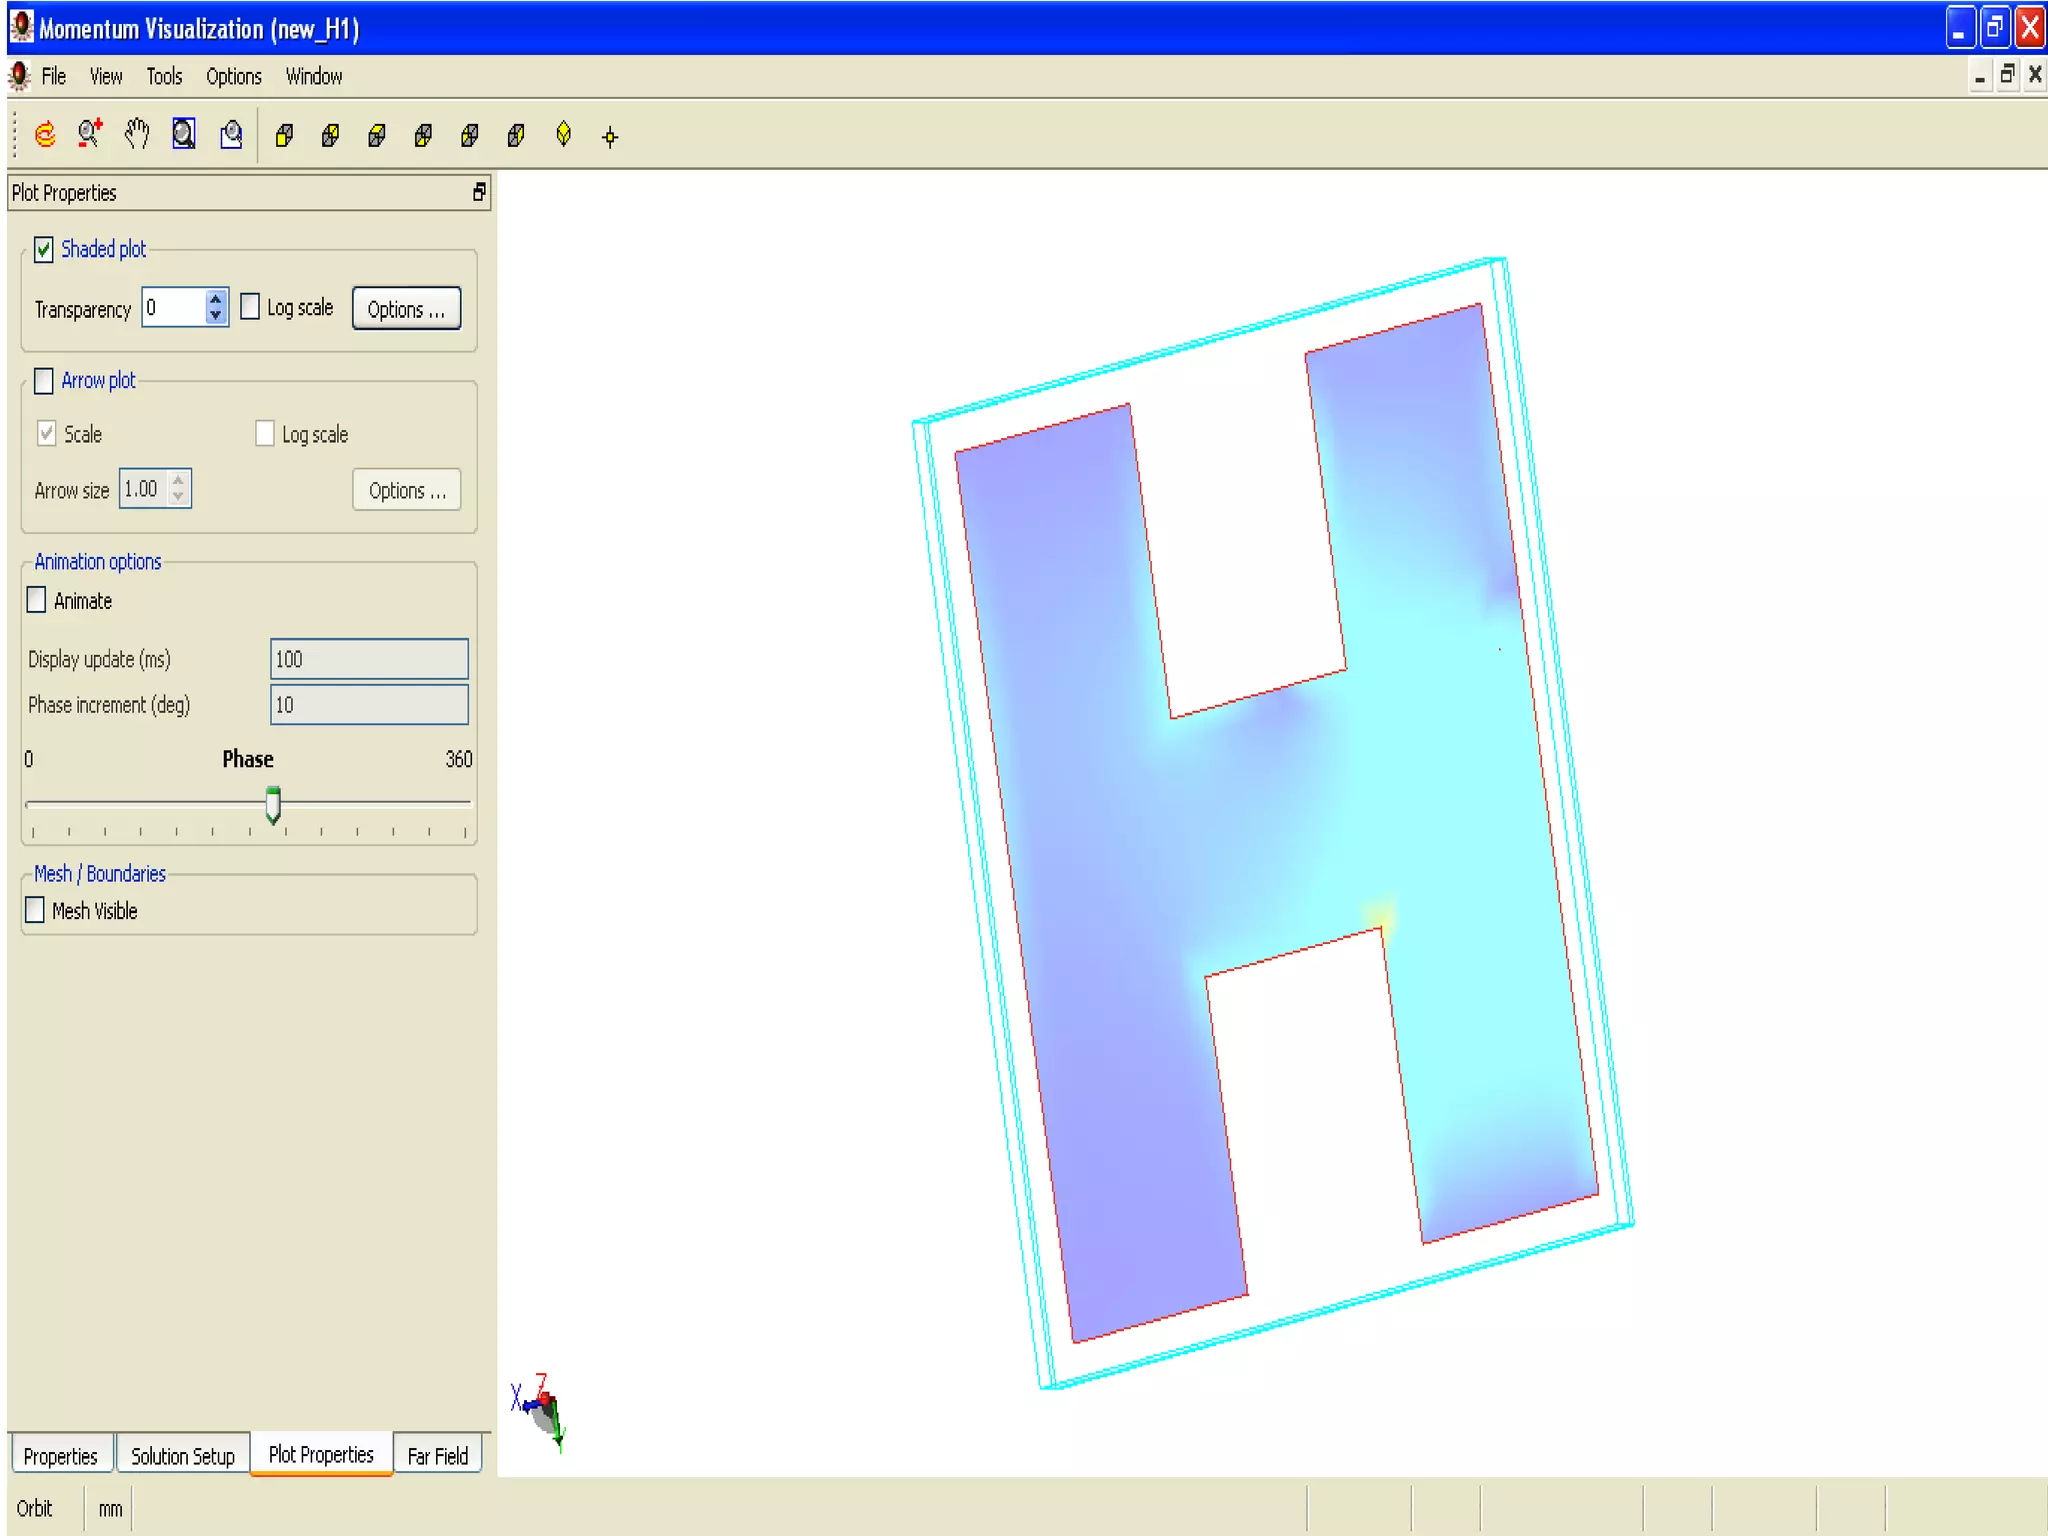The height and width of the screenshot is (1536, 2048).
Task: Tick the Animate checkbox
Action: [37, 600]
